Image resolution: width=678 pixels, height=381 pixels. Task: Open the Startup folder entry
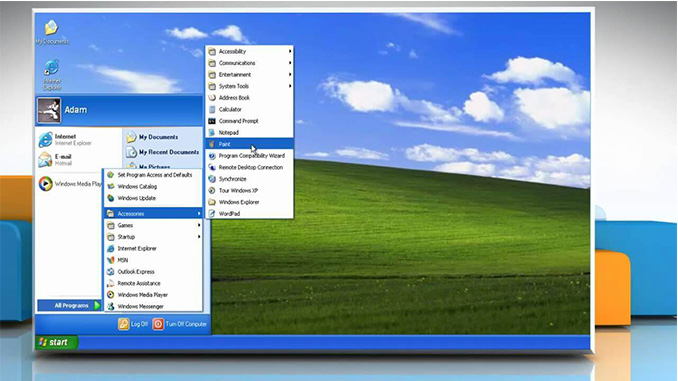click(x=153, y=237)
